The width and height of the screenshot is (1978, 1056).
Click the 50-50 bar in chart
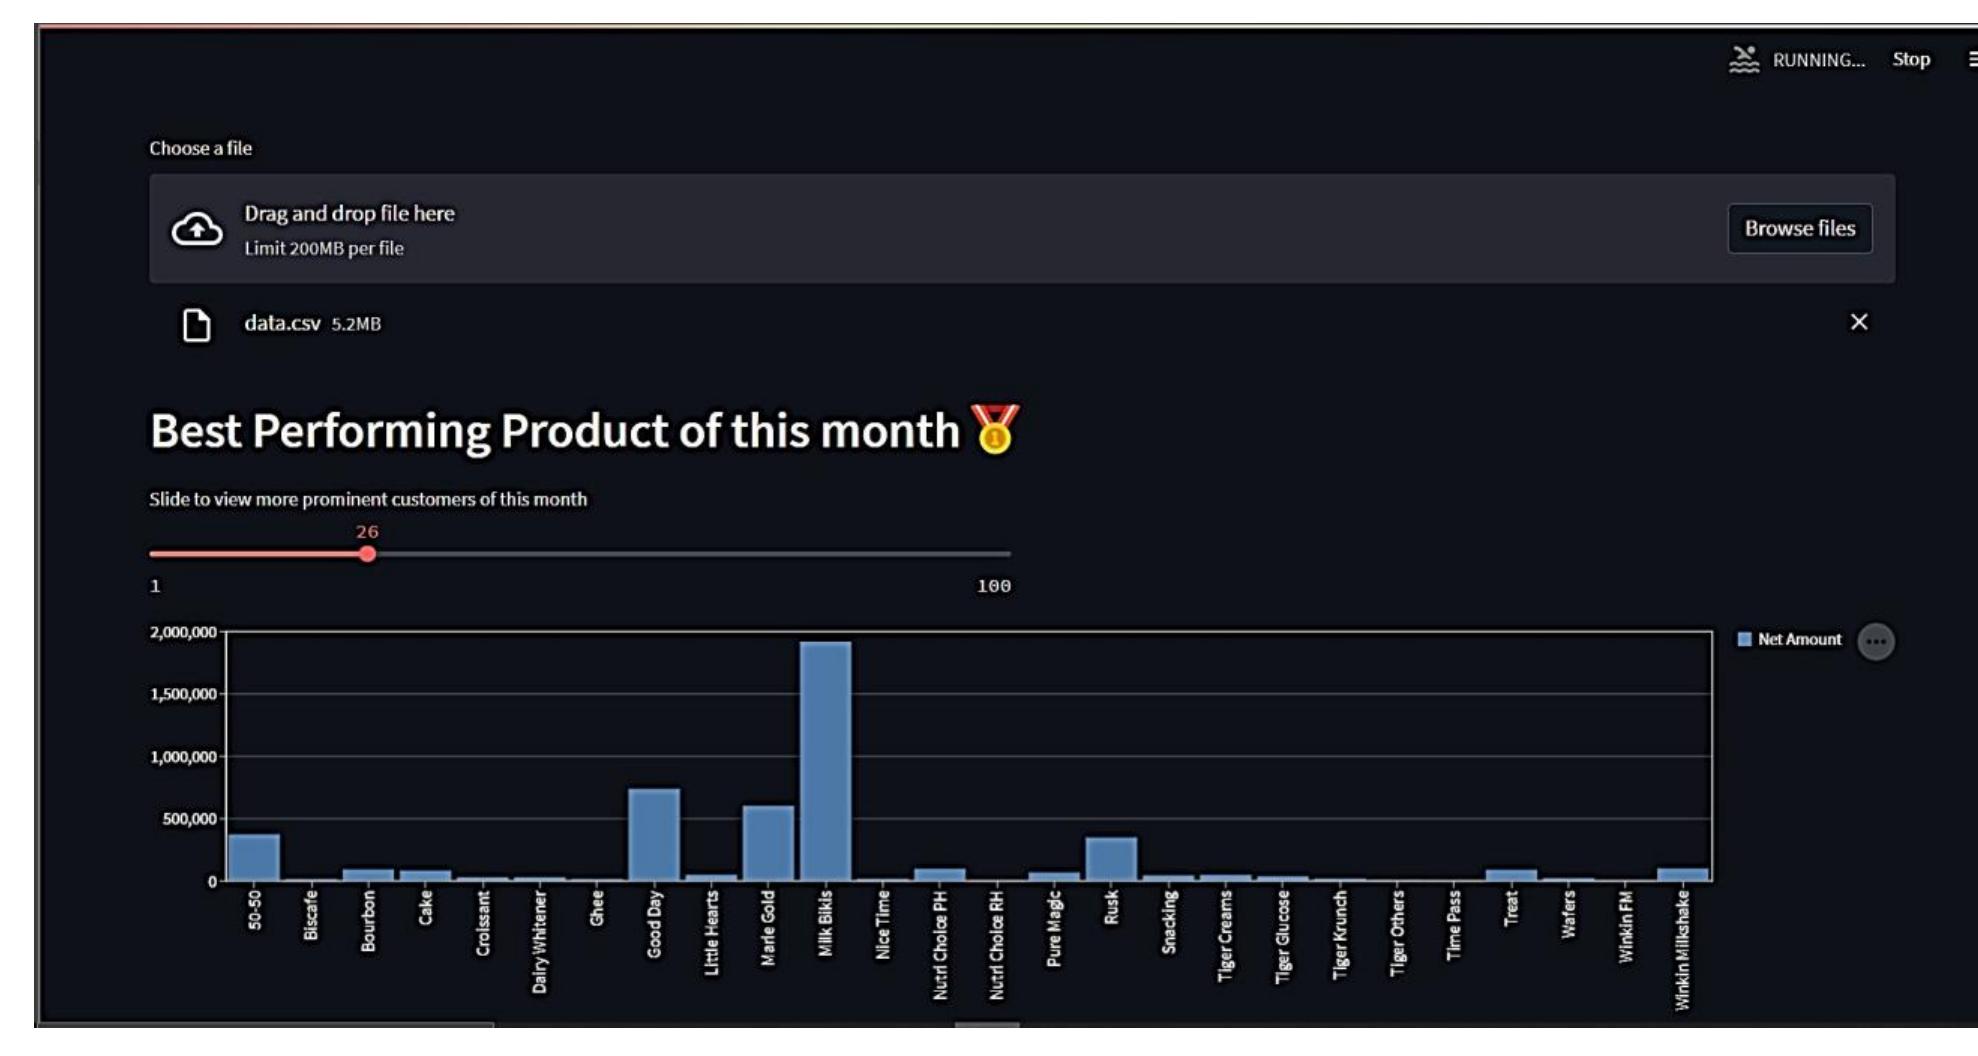[254, 857]
